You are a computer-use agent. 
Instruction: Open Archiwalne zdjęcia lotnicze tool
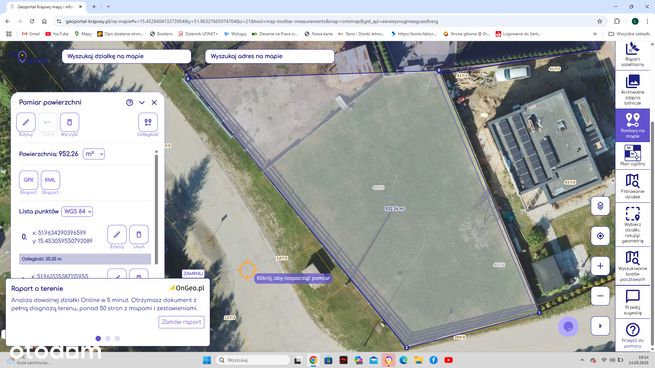[x=632, y=89]
